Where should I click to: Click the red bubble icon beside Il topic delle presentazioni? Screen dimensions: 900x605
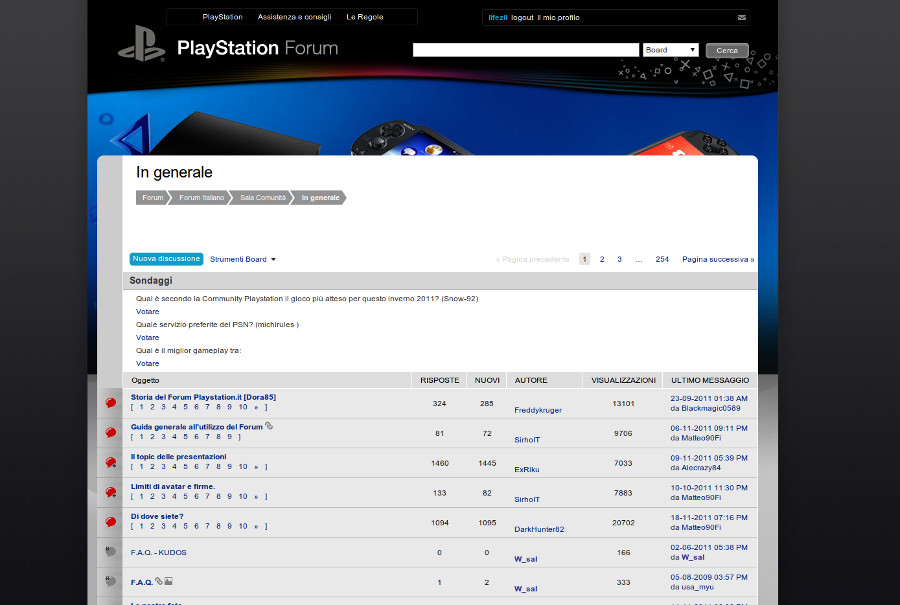tap(111, 463)
